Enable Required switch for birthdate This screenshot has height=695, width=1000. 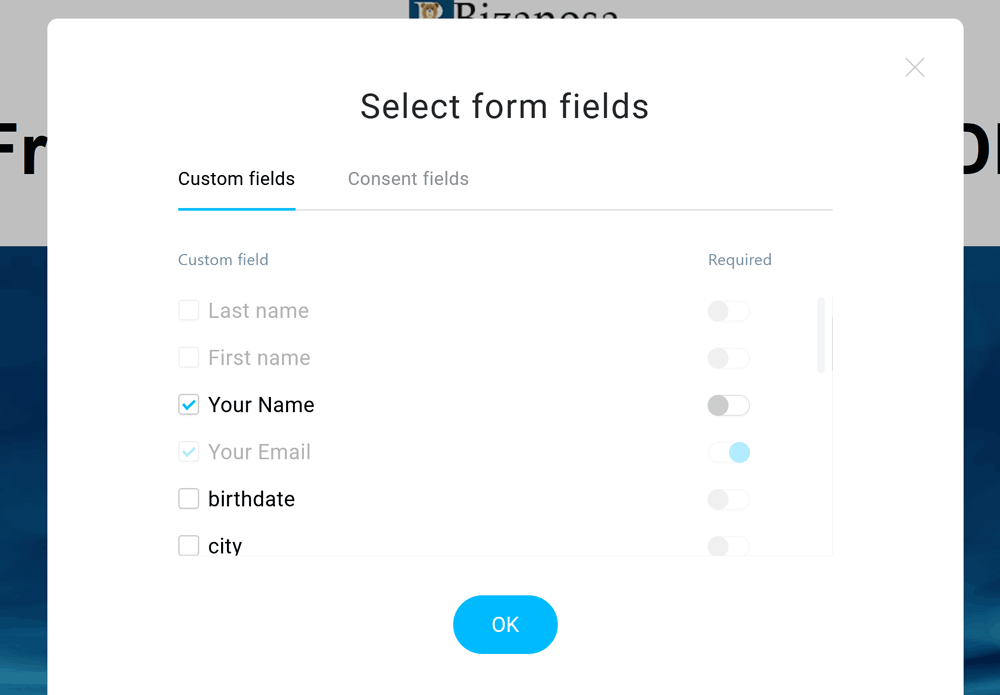728,499
